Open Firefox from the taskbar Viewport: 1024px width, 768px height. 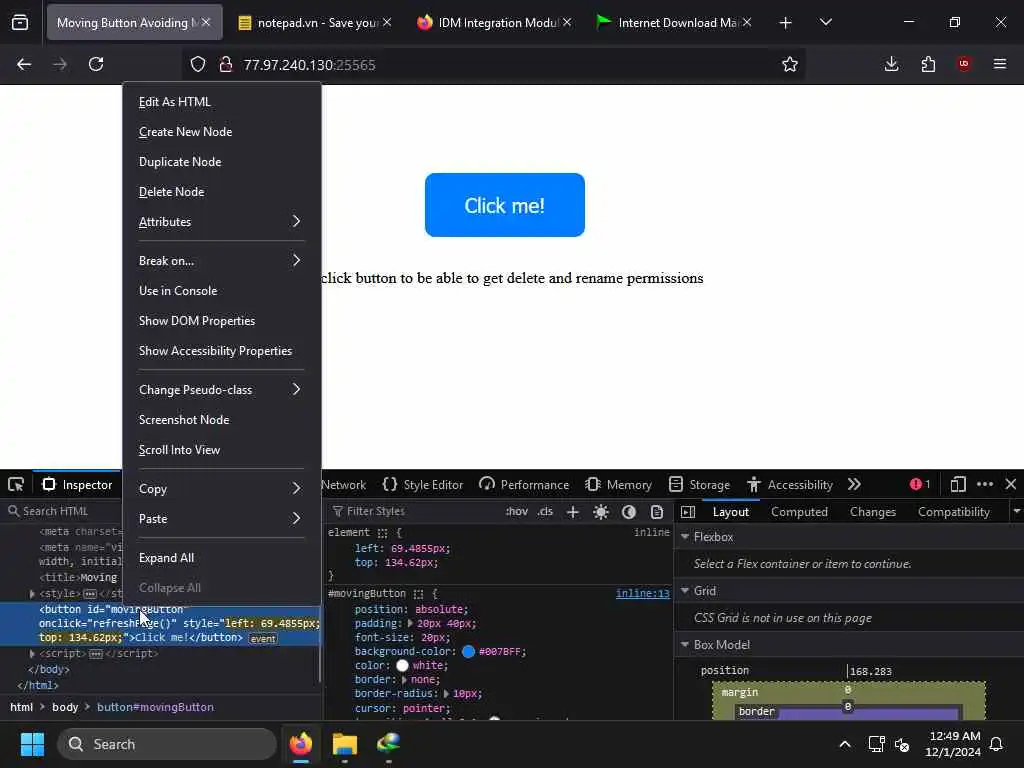point(301,744)
